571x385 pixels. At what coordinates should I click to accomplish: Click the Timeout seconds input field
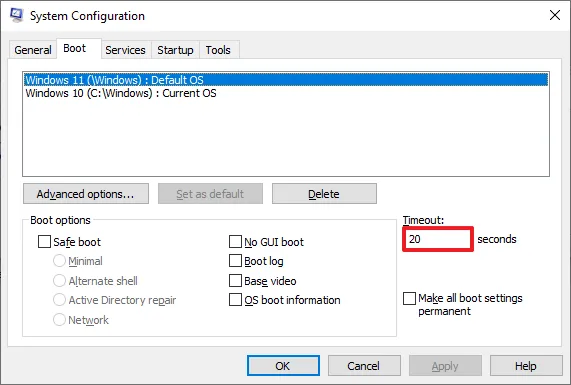tap(438, 239)
